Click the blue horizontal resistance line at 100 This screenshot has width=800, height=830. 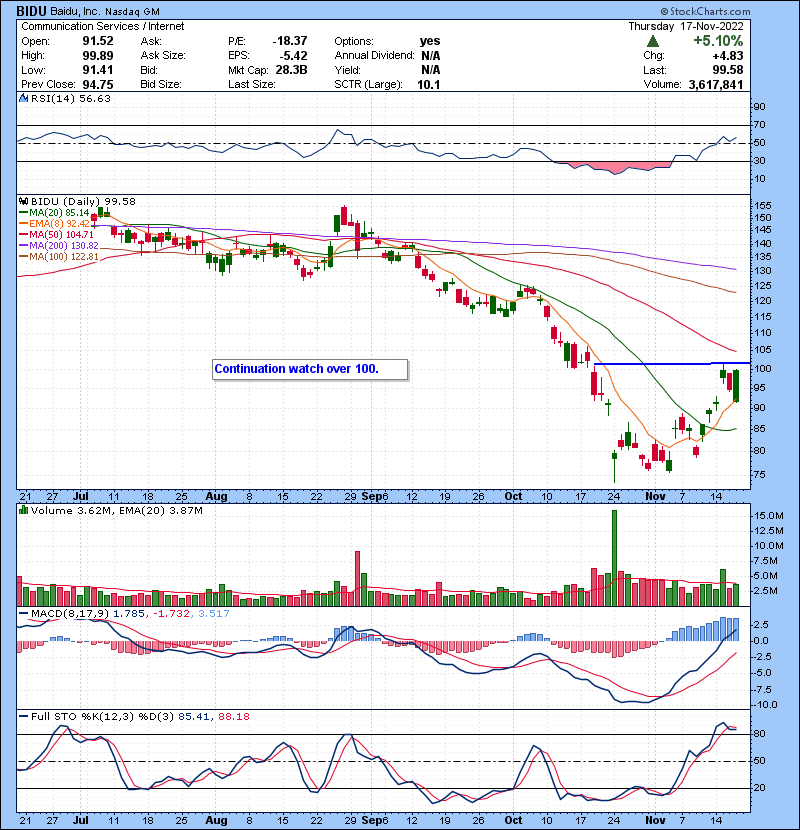point(672,364)
